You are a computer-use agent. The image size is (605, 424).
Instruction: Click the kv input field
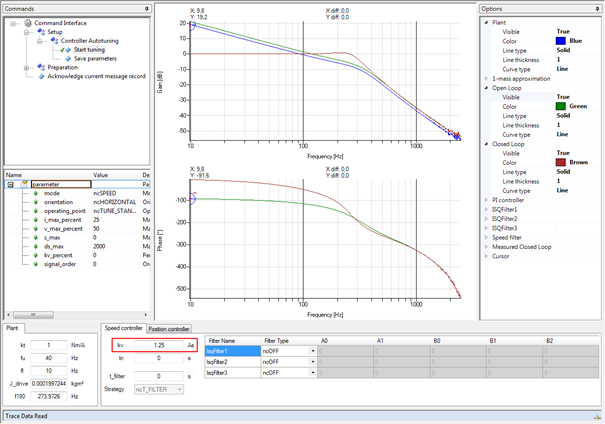[159, 345]
